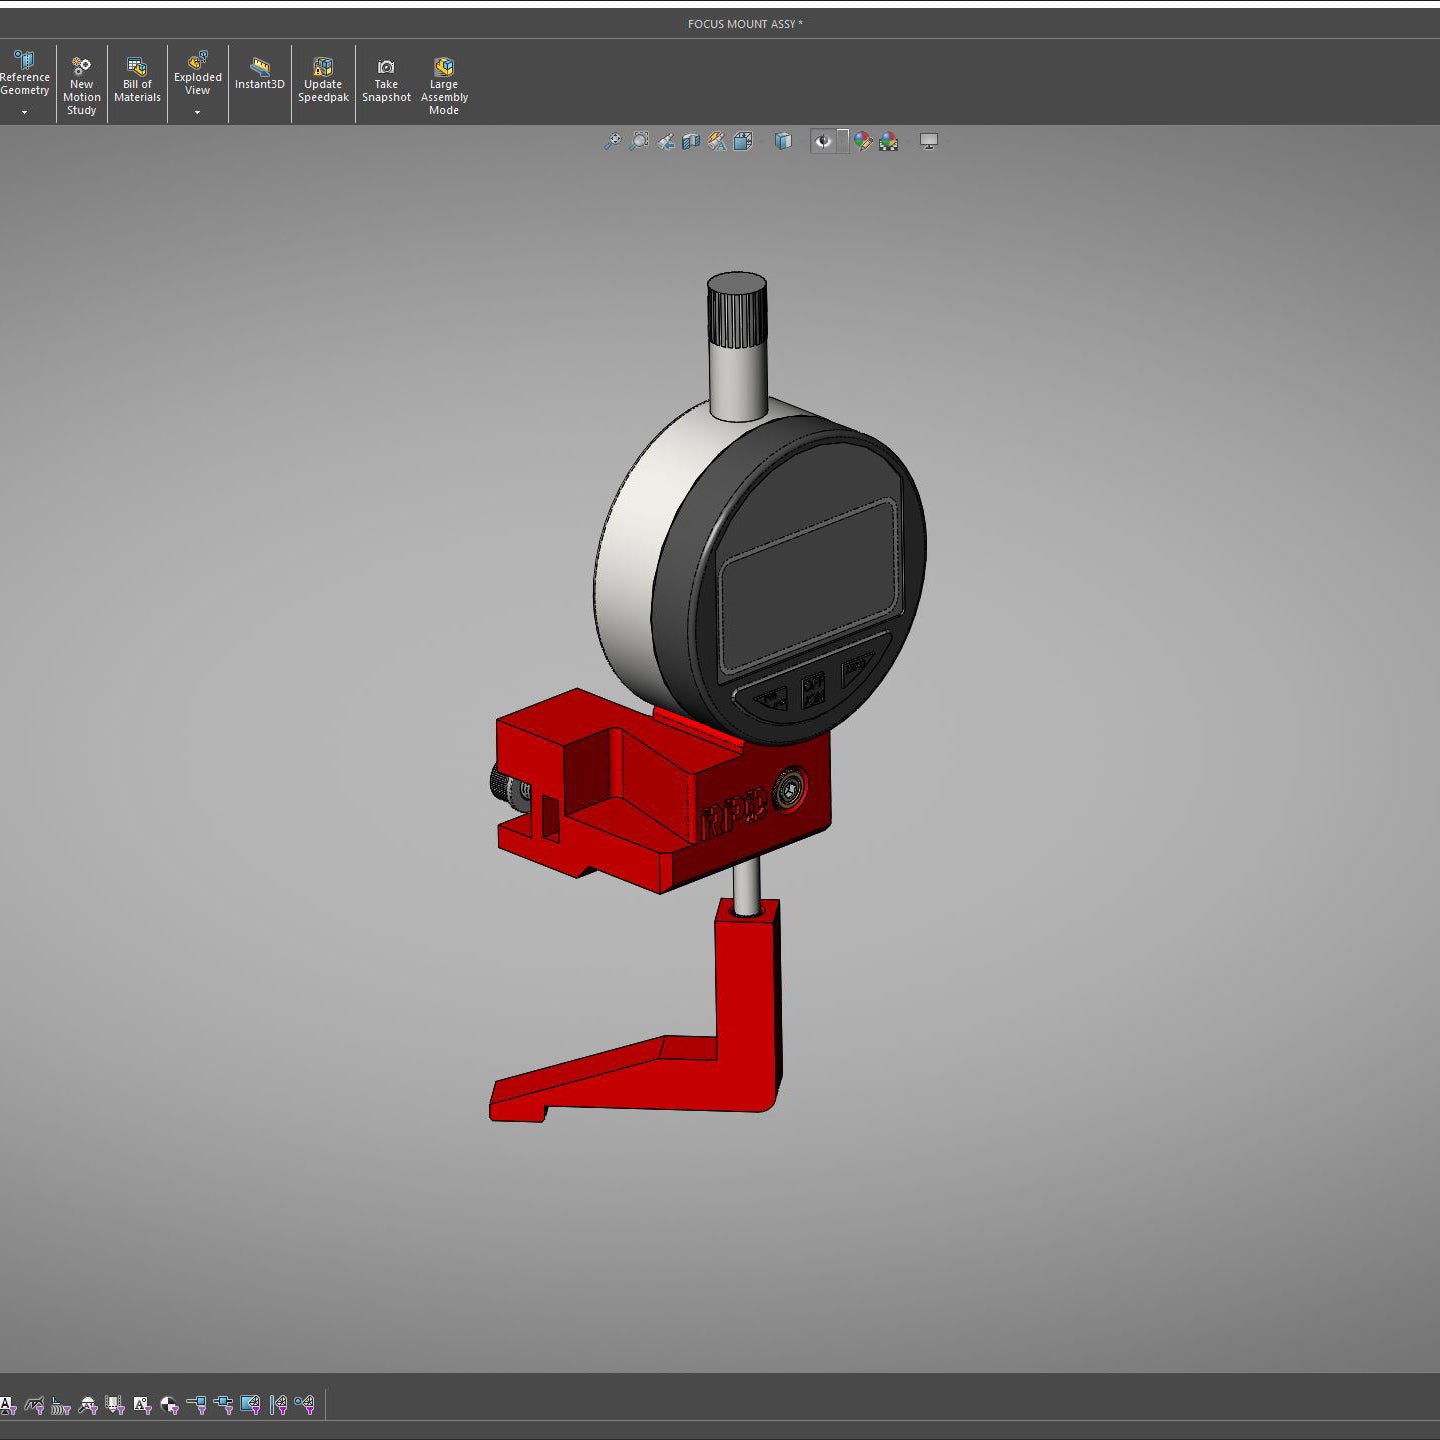Start a New Motion Study

82,86
